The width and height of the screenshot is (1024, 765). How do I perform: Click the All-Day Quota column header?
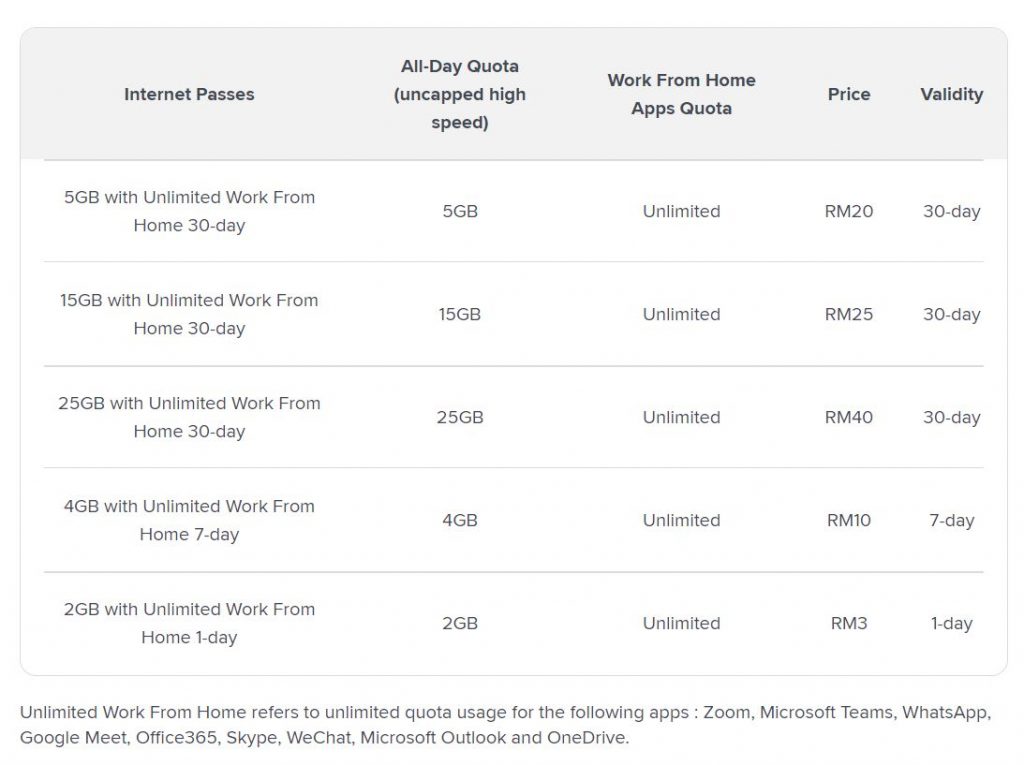pos(460,94)
